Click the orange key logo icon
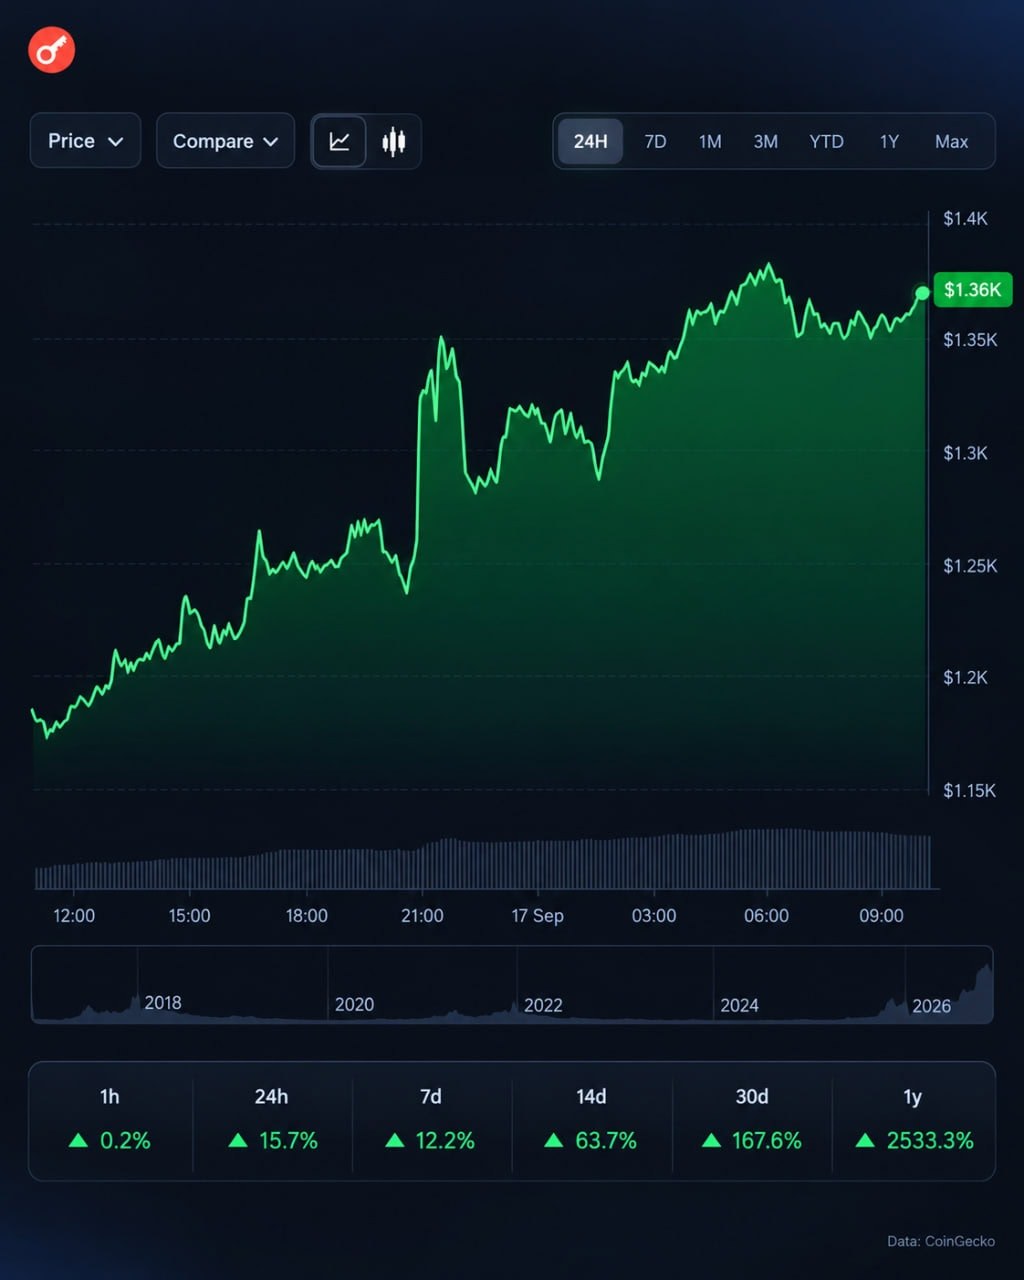Viewport: 1024px width, 1280px height. click(x=52, y=49)
